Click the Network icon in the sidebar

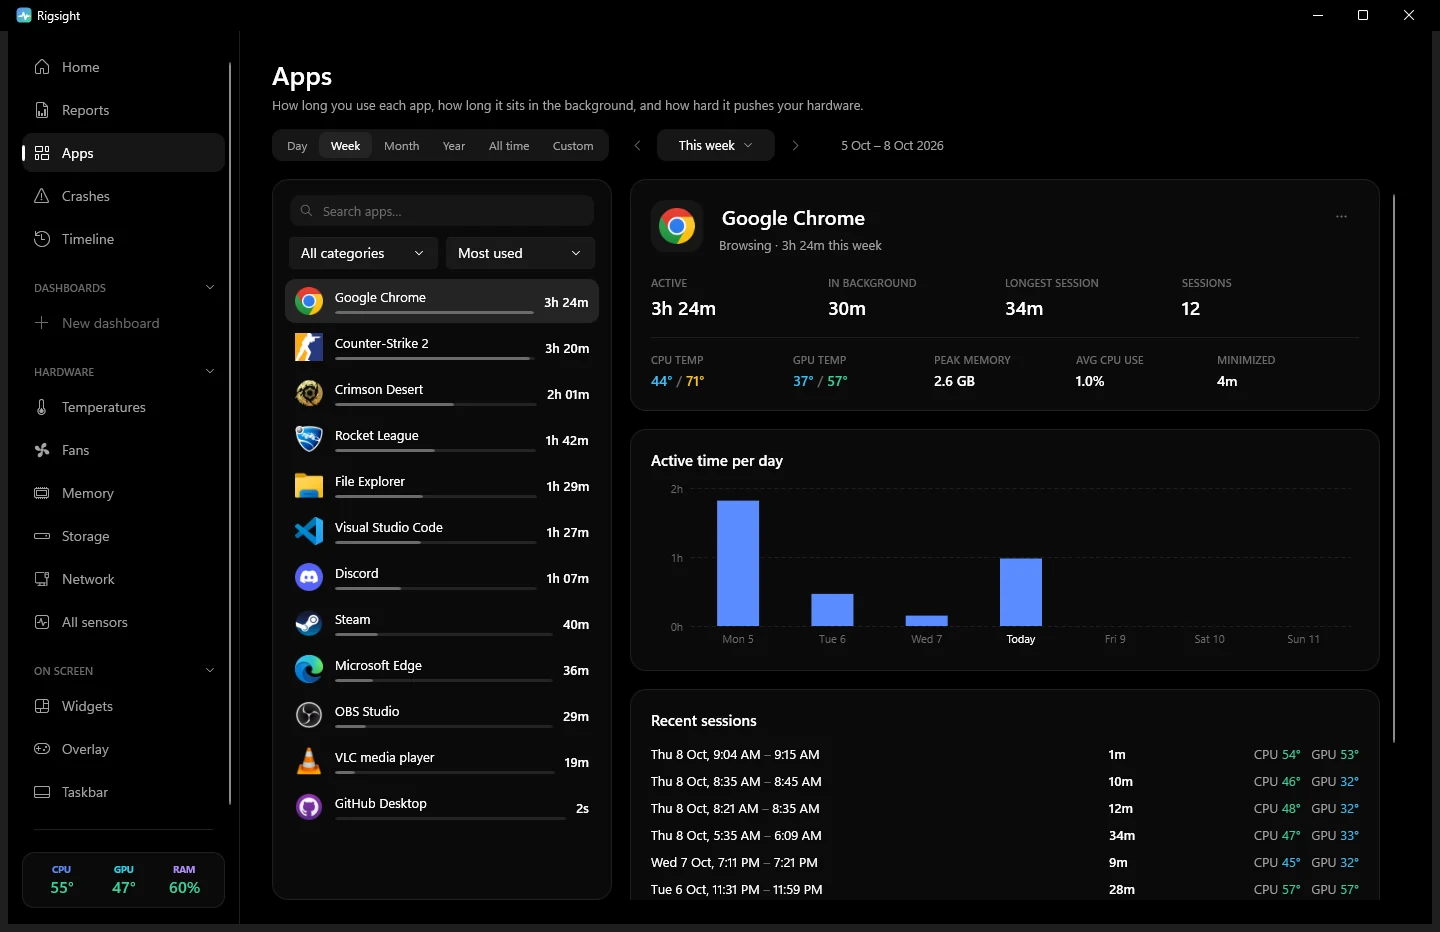click(42, 579)
